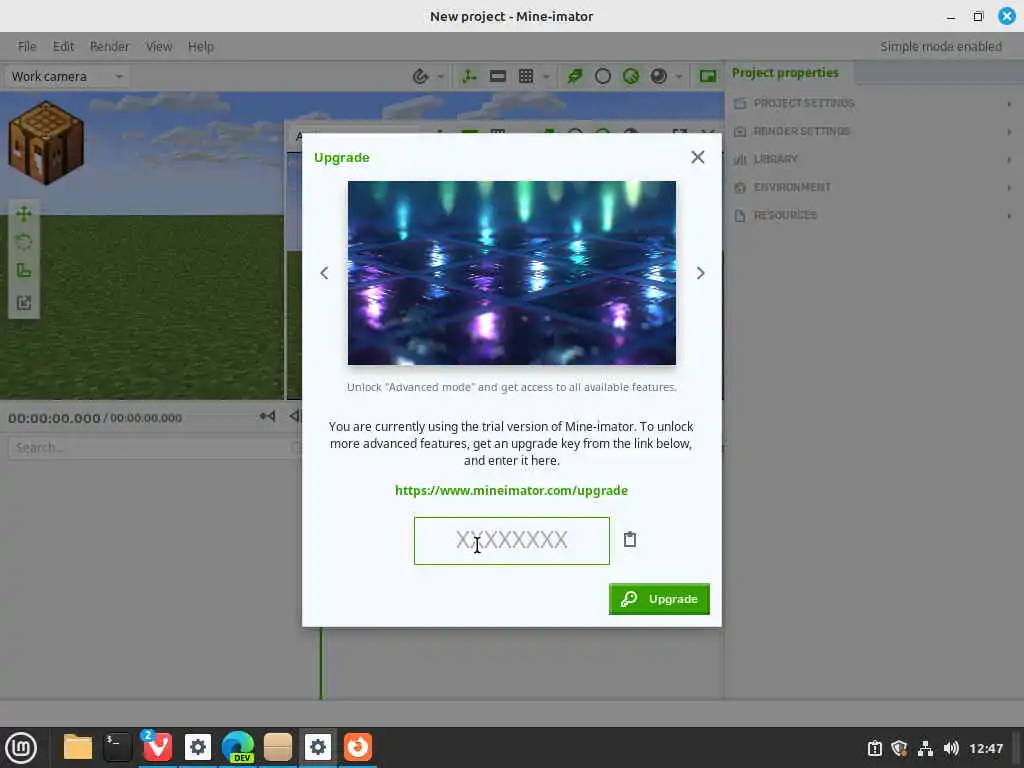1024x768 pixels.
Task: Open the Help menu
Action: [x=201, y=46]
